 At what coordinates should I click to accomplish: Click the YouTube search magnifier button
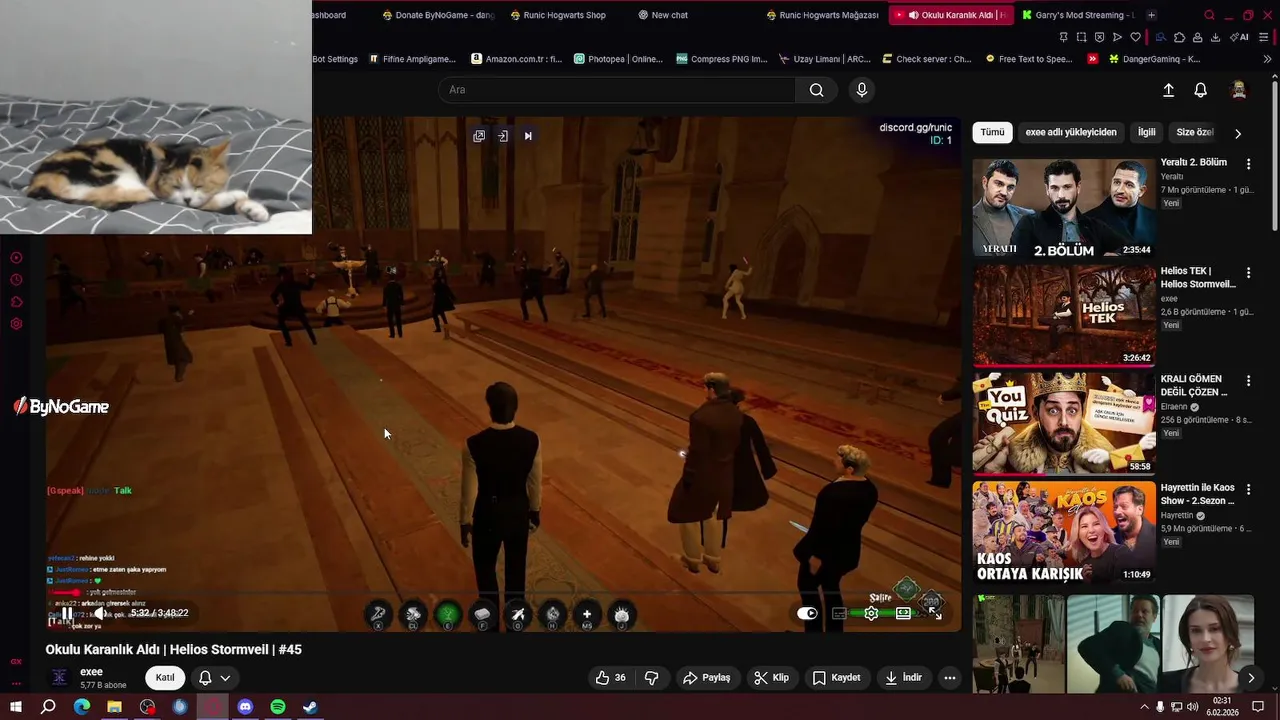[817, 90]
